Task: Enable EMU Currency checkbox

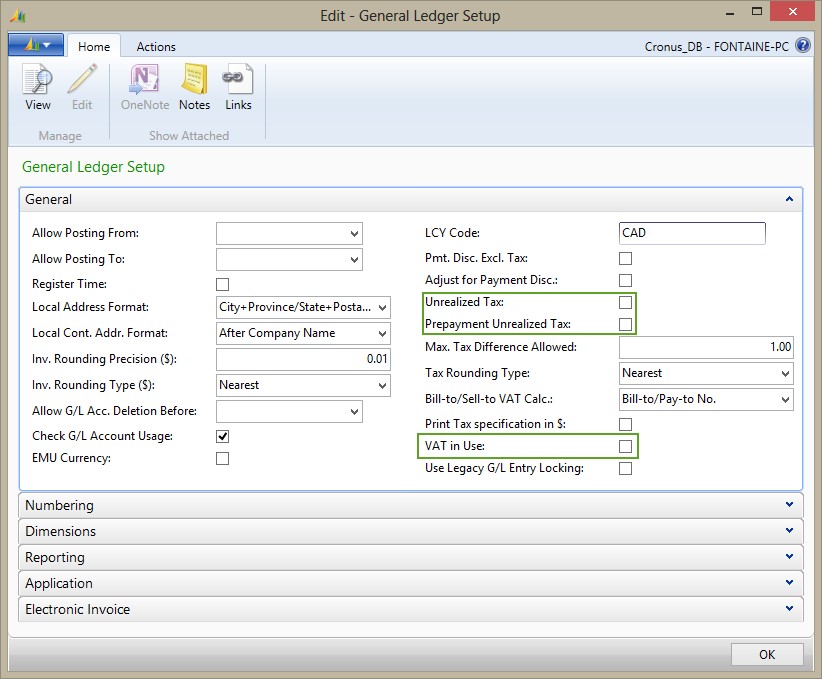Action: click(x=222, y=458)
